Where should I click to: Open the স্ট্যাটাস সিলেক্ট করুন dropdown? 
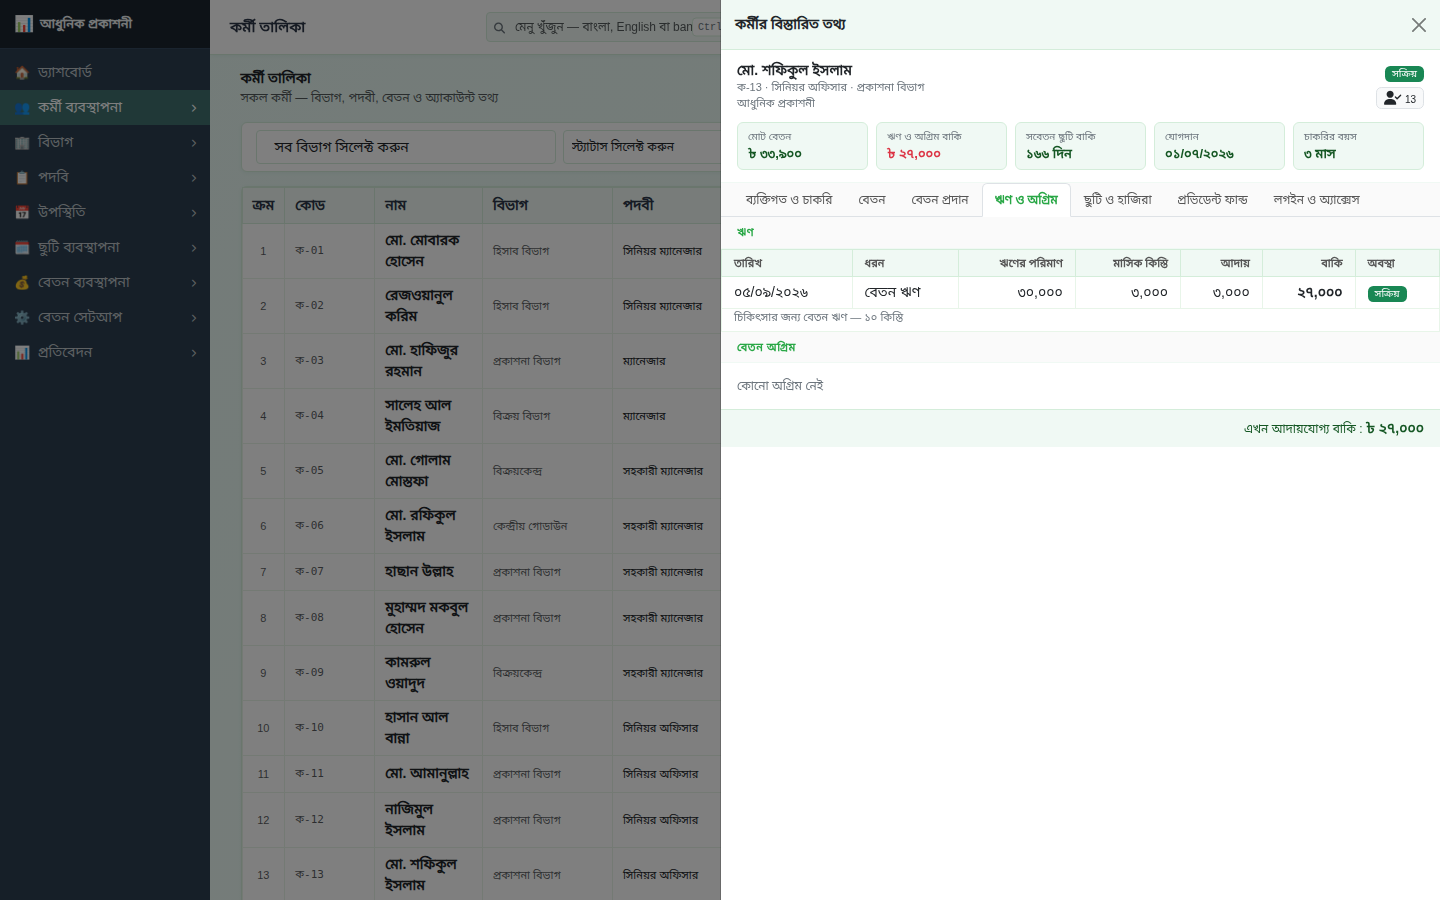pyautogui.click(x=642, y=147)
